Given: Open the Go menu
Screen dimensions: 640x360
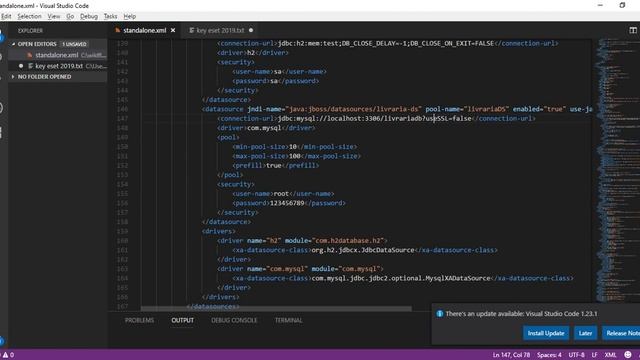Looking at the screenshot, I should [x=70, y=16].
